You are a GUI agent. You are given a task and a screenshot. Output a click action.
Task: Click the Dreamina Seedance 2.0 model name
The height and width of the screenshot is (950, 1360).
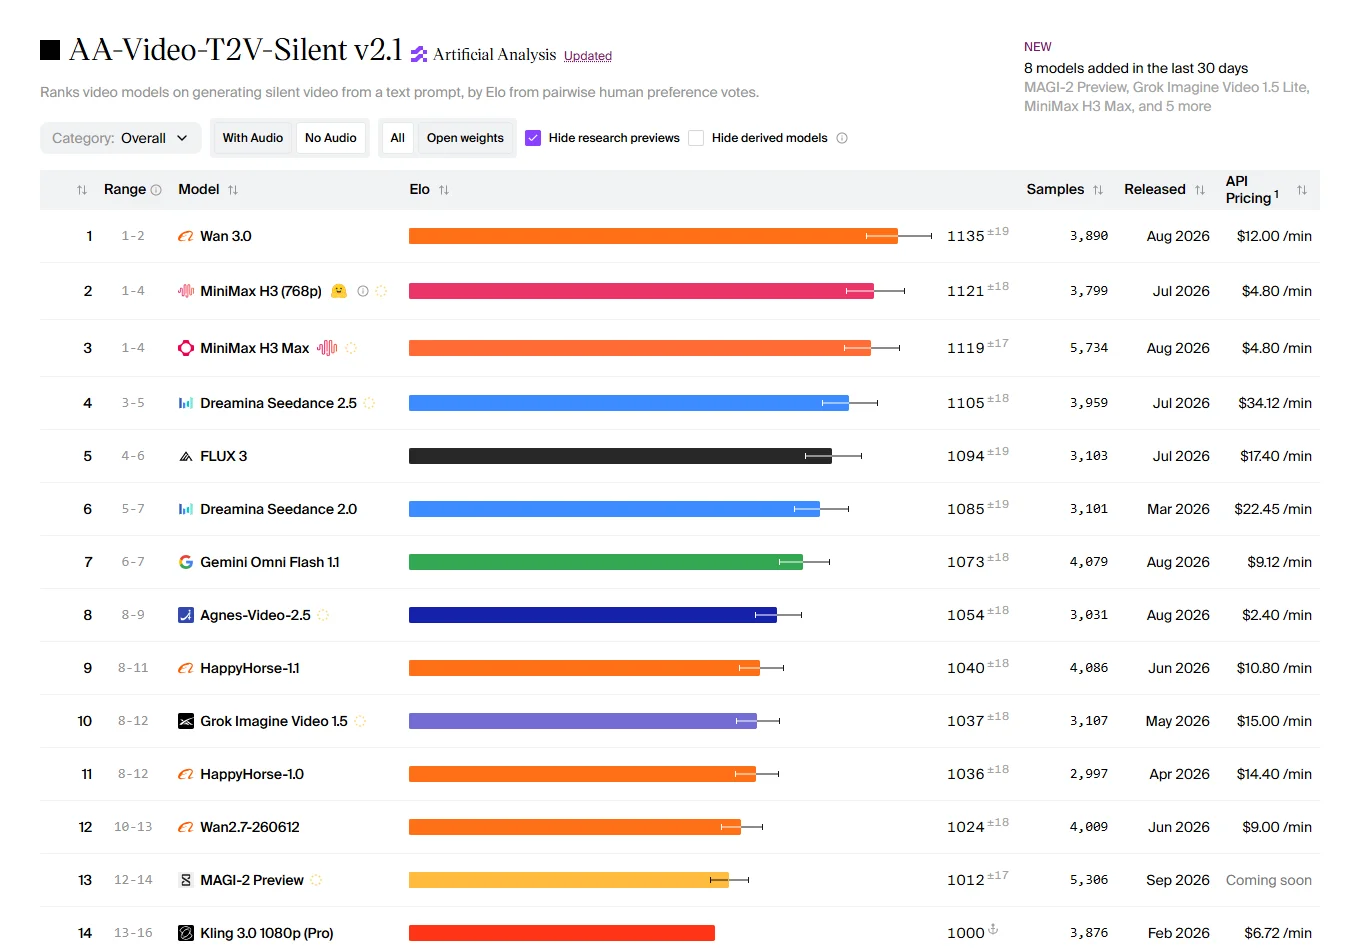[x=278, y=509]
